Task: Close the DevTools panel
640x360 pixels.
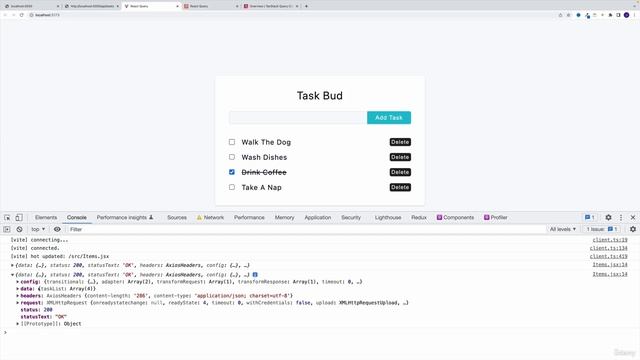Action: click(633, 218)
